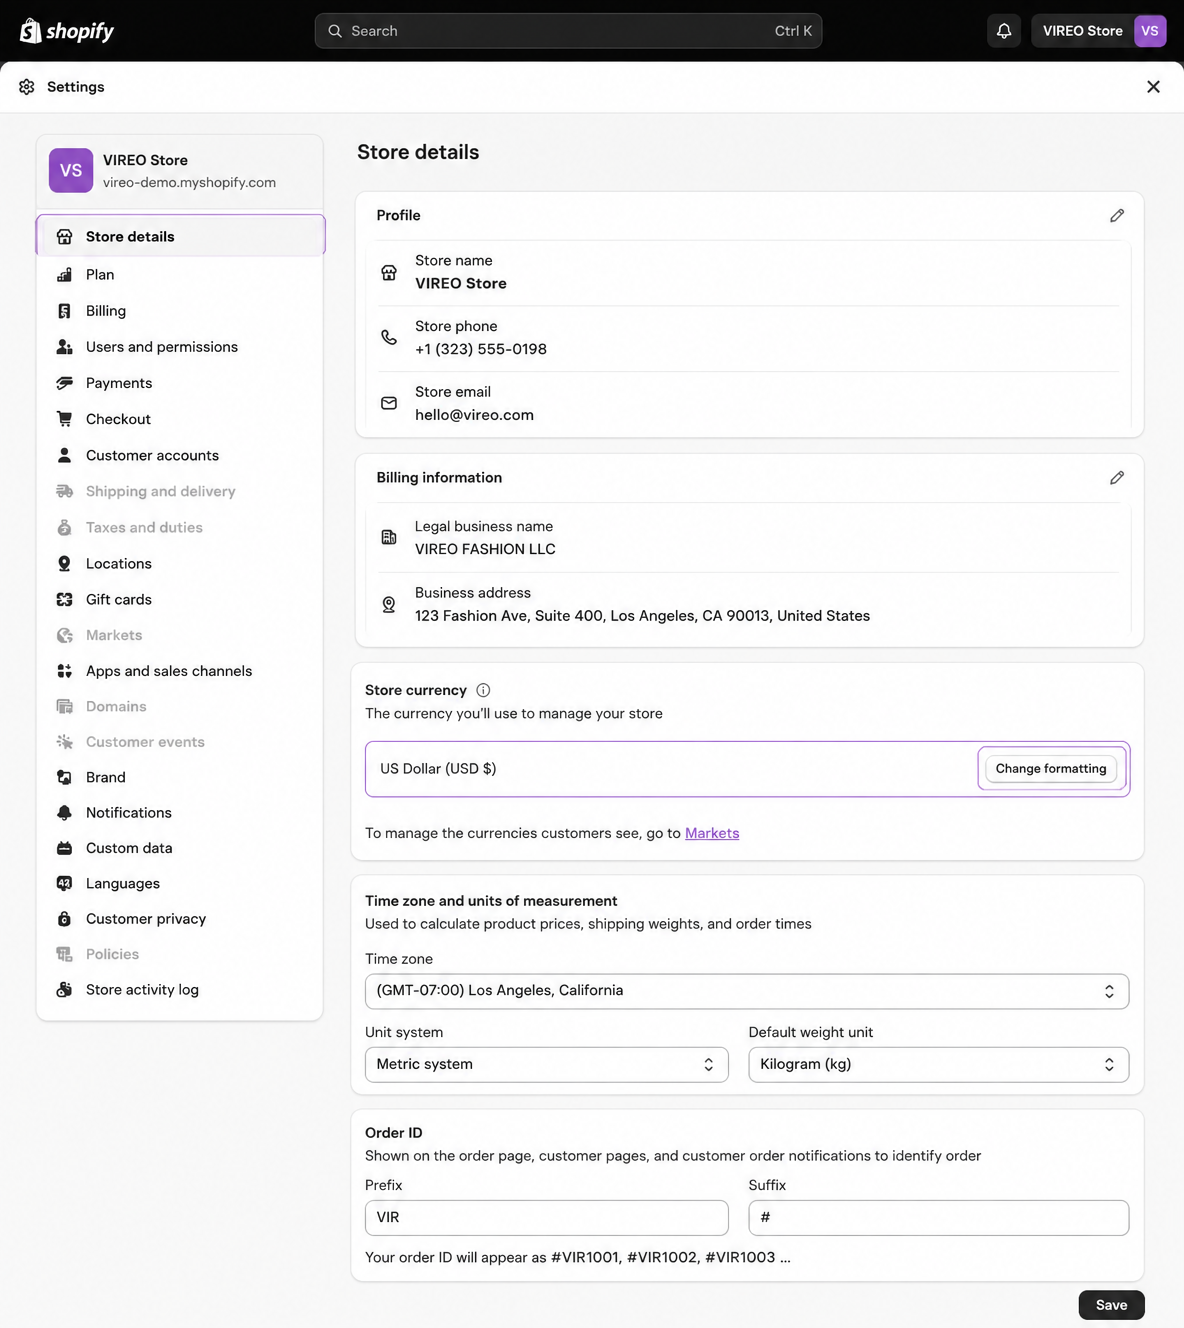Click the Checkout cart icon
1184x1328 pixels.
64,419
